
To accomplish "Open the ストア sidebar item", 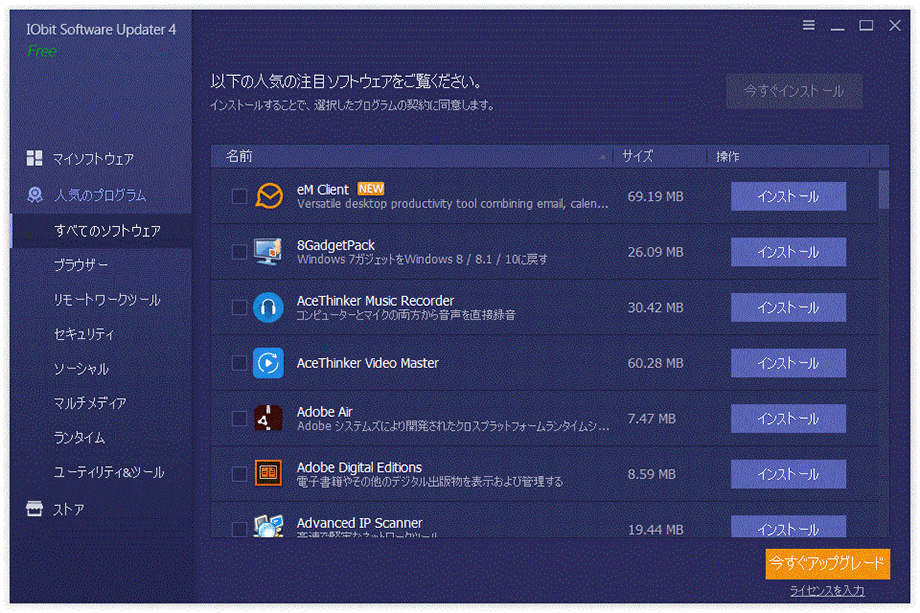I will point(69,510).
